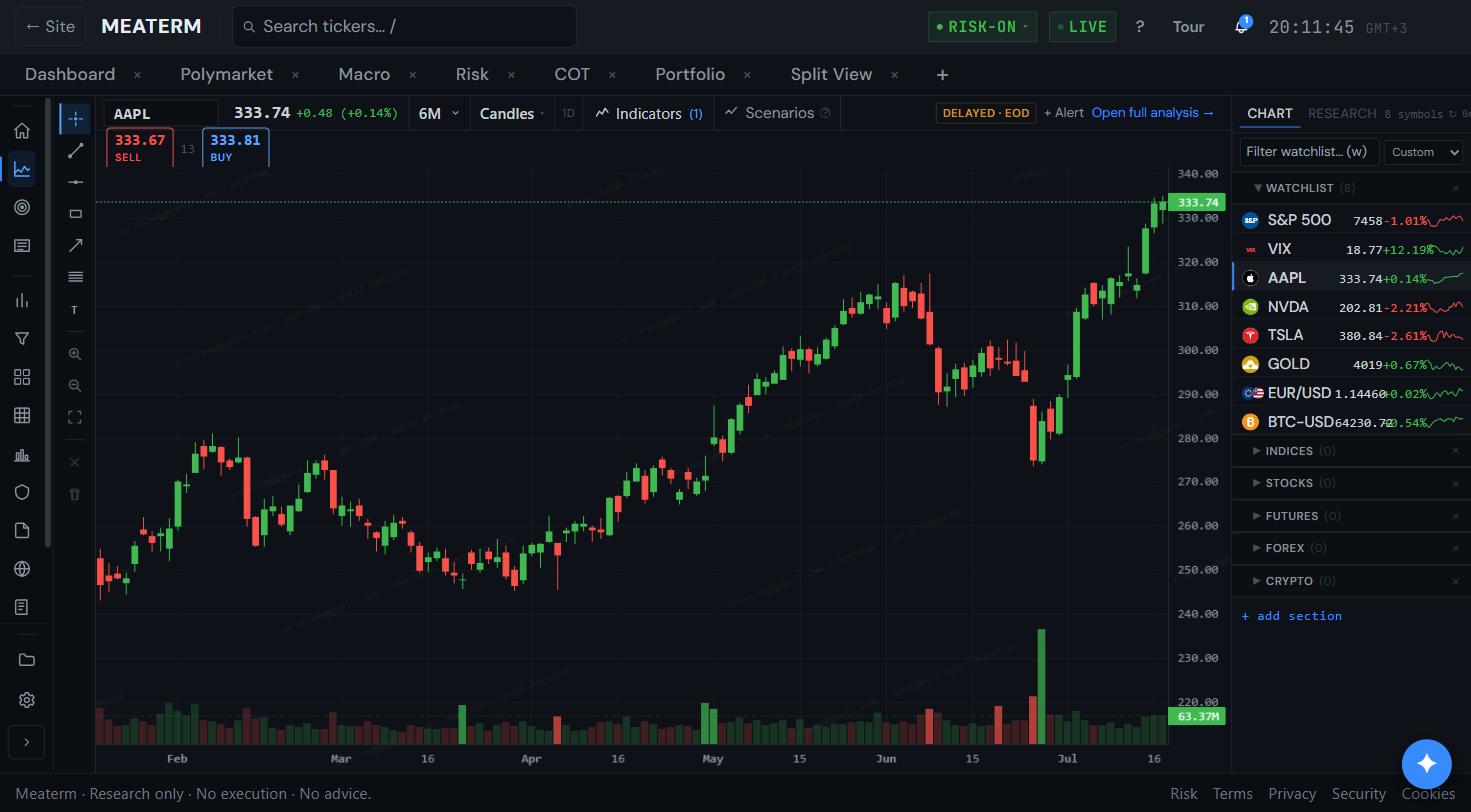The width and height of the screenshot is (1471, 812).
Task: Open the news sidebar icon
Action: 22,246
